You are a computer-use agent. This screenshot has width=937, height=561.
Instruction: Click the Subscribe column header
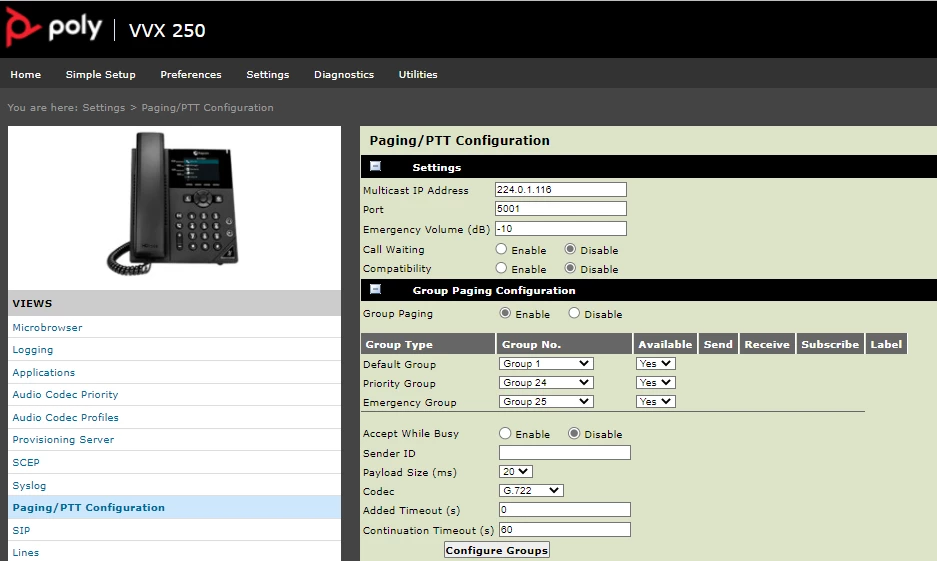[x=830, y=344]
